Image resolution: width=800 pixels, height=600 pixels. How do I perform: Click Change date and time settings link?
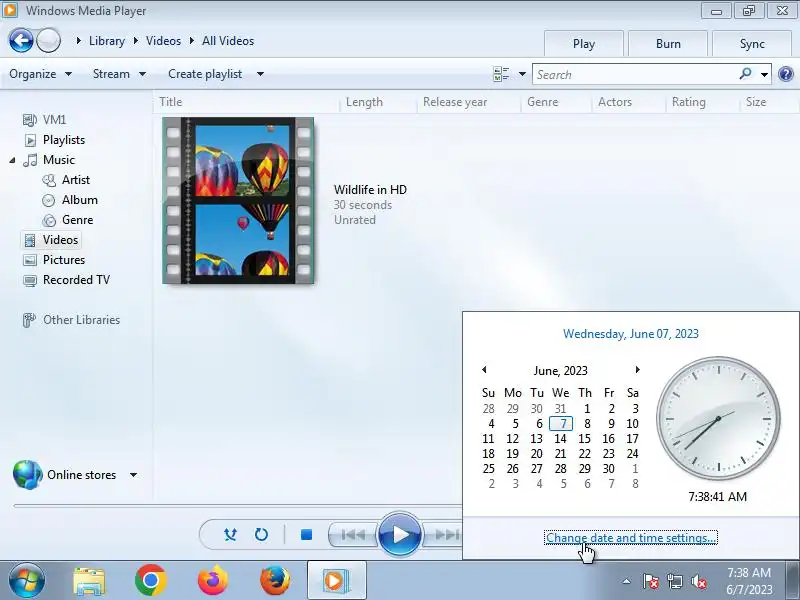point(631,538)
